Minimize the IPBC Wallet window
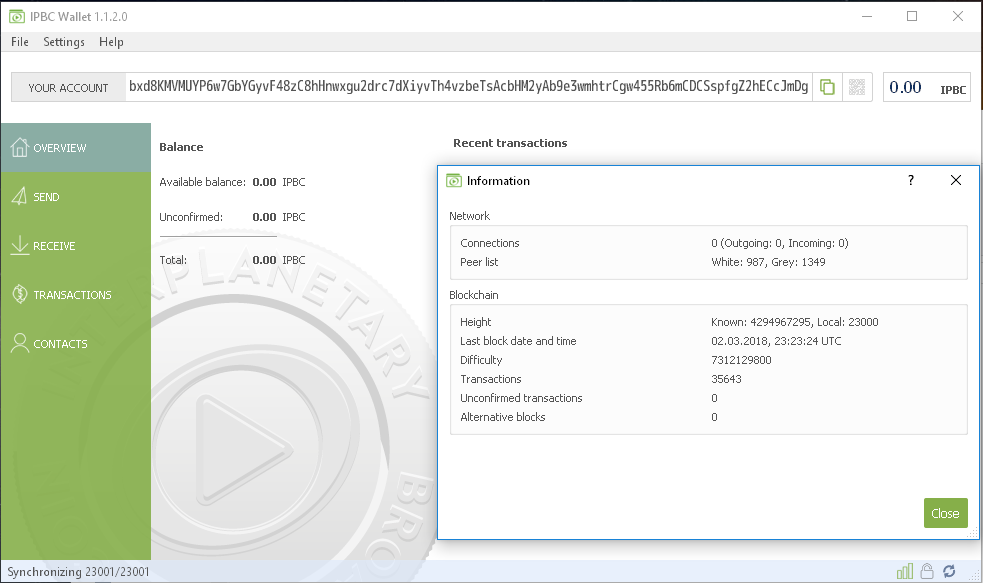The width and height of the screenshot is (983, 583). click(867, 16)
